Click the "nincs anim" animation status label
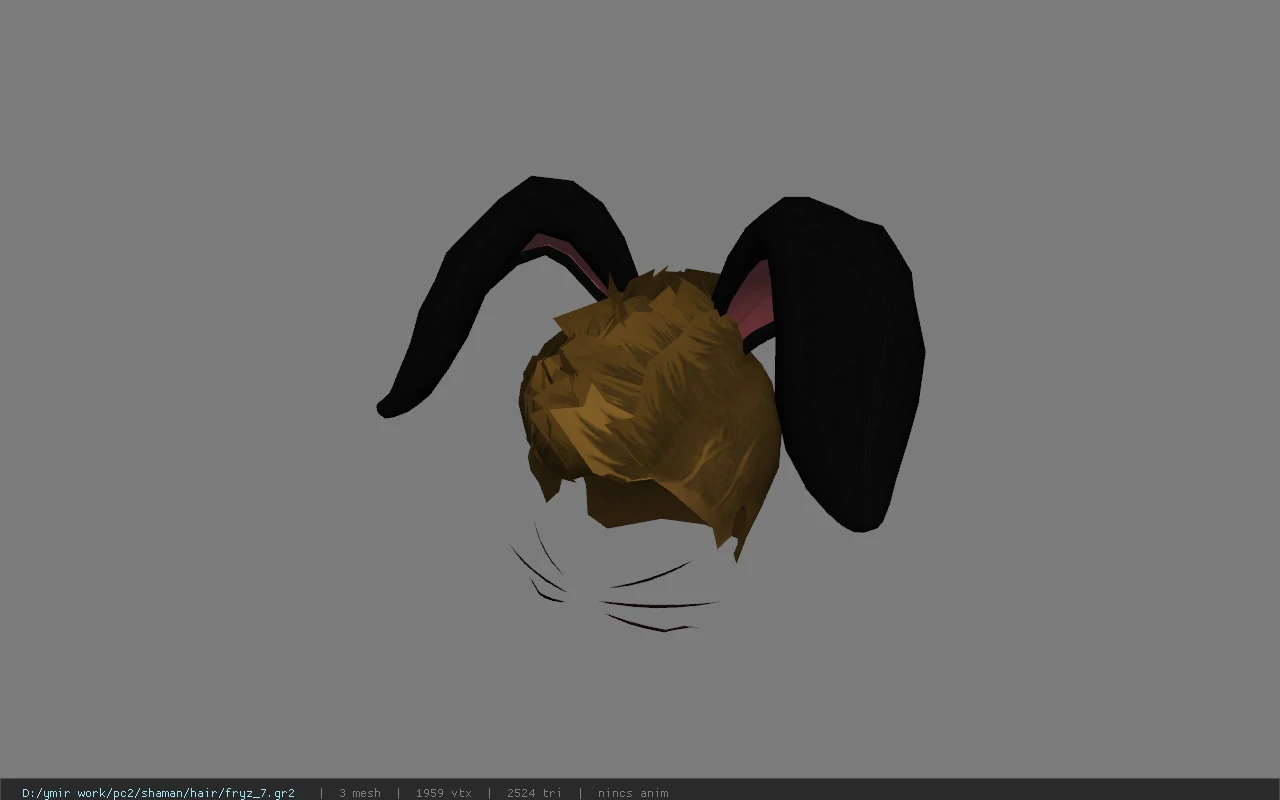Screen dimensions: 1280x800 [x=633, y=793]
